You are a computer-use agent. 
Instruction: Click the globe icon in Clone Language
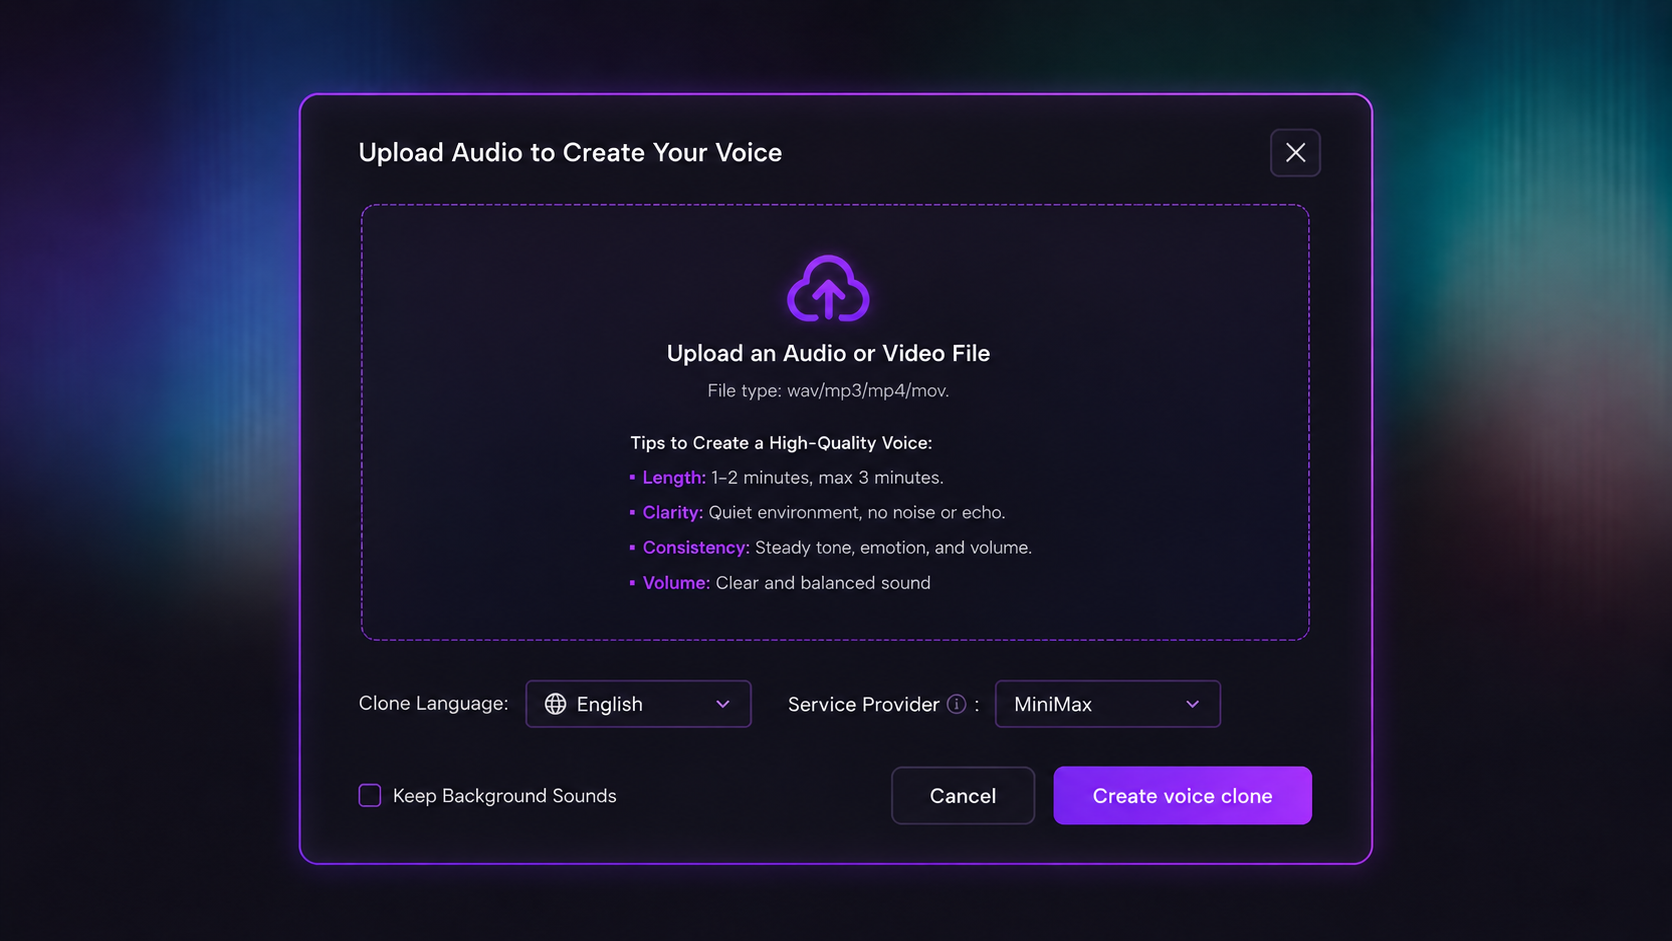click(555, 704)
